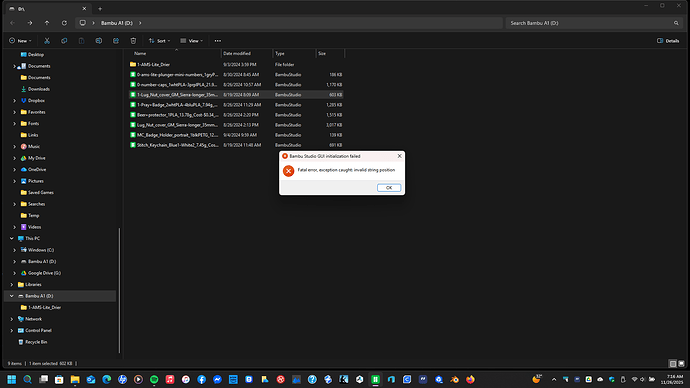Switch to large thumbnails view toggle

pos(681,363)
